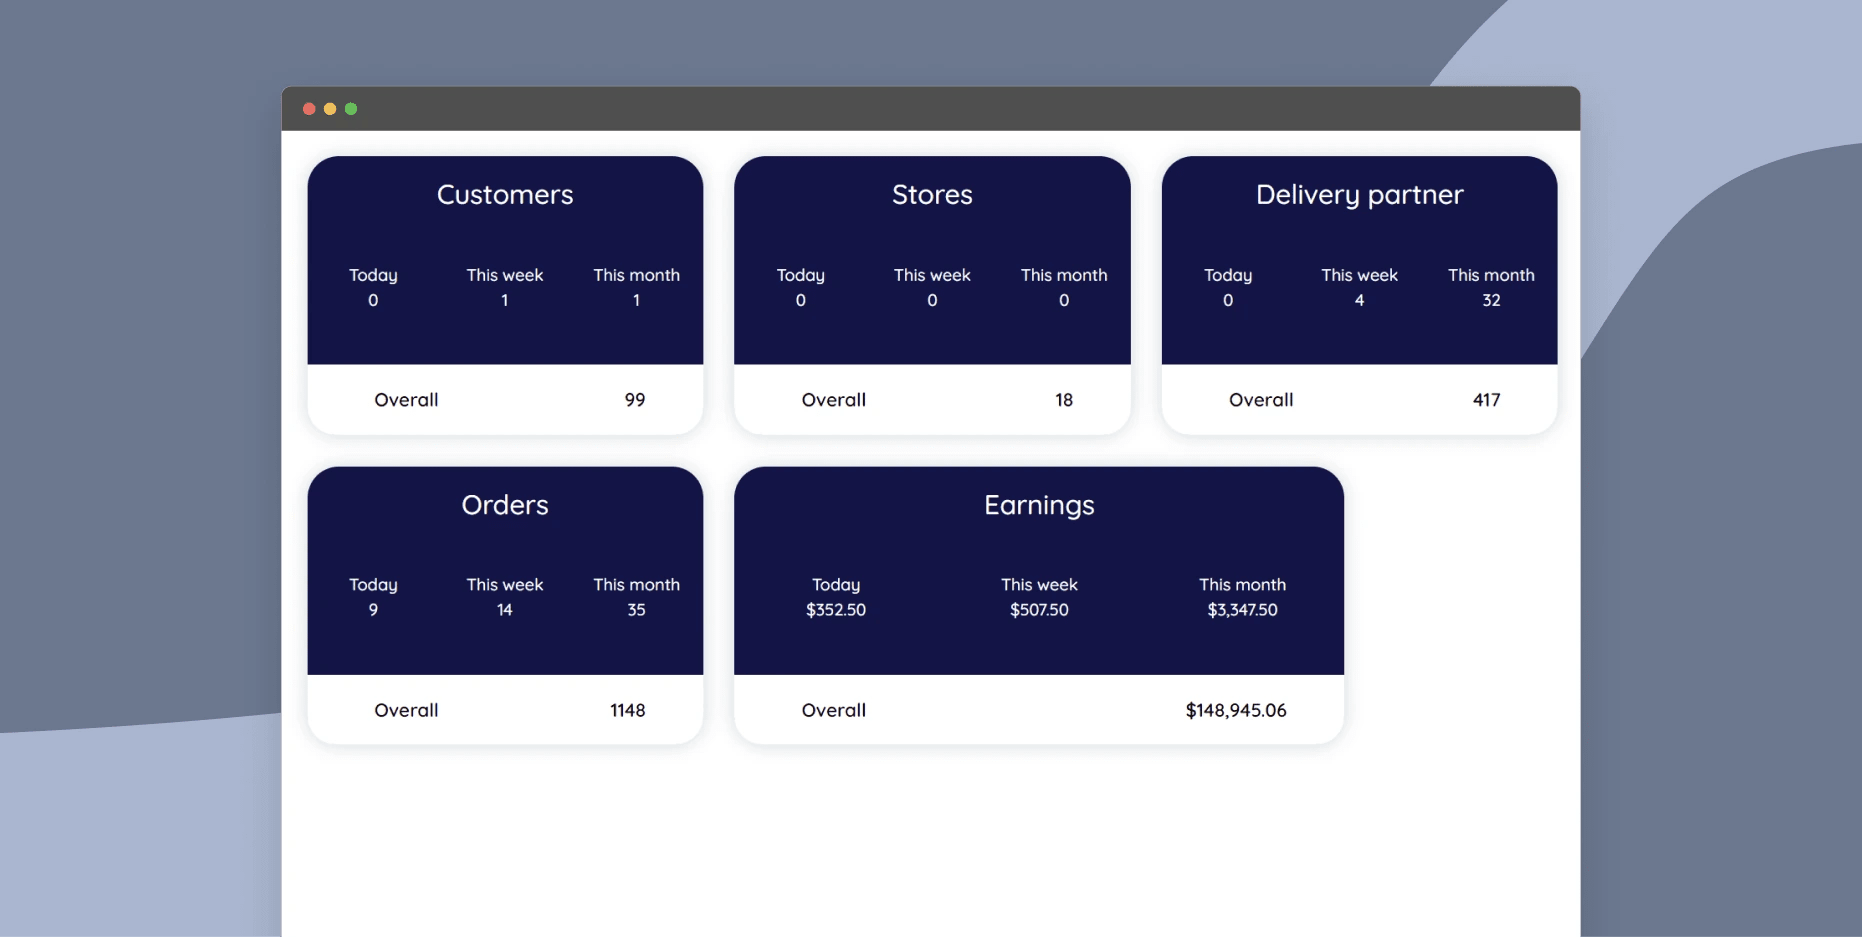This screenshot has width=1862, height=937.
Task: Click the red close window dot
Action: [309, 109]
